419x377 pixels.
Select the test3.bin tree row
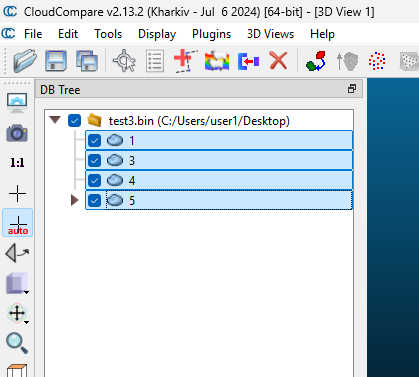coord(199,121)
